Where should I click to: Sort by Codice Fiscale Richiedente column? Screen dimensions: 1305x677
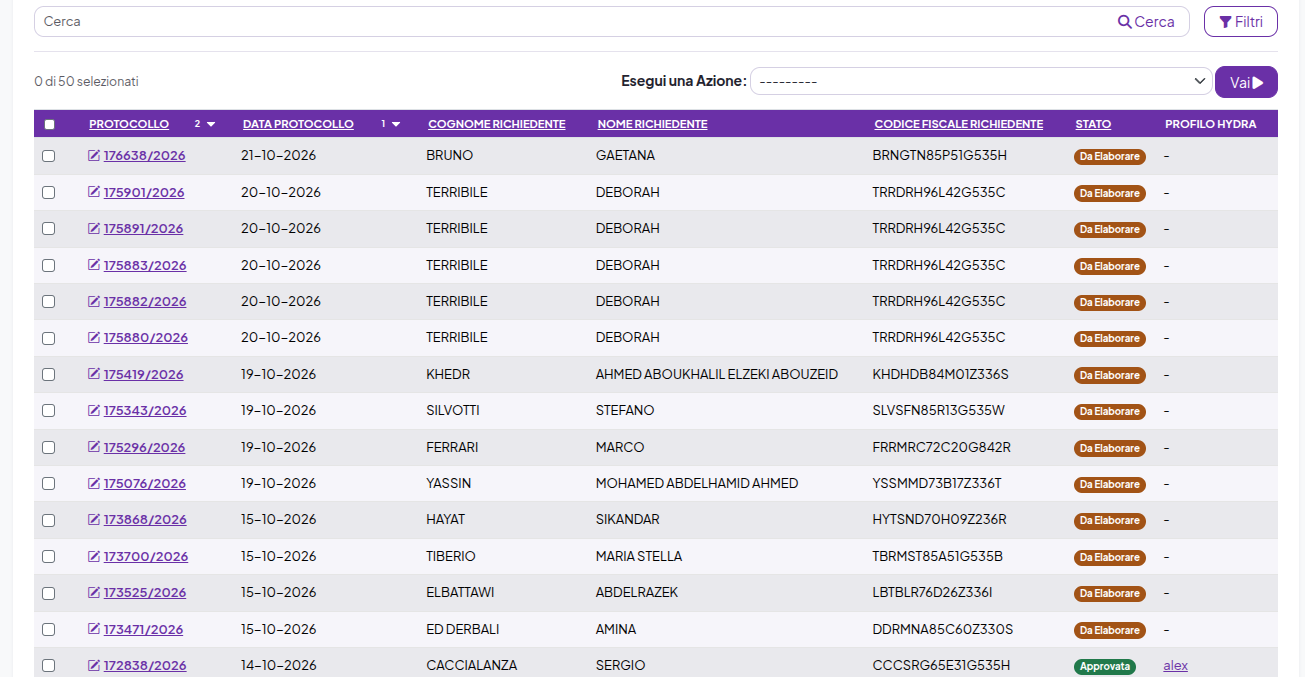[x=958, y=124]
